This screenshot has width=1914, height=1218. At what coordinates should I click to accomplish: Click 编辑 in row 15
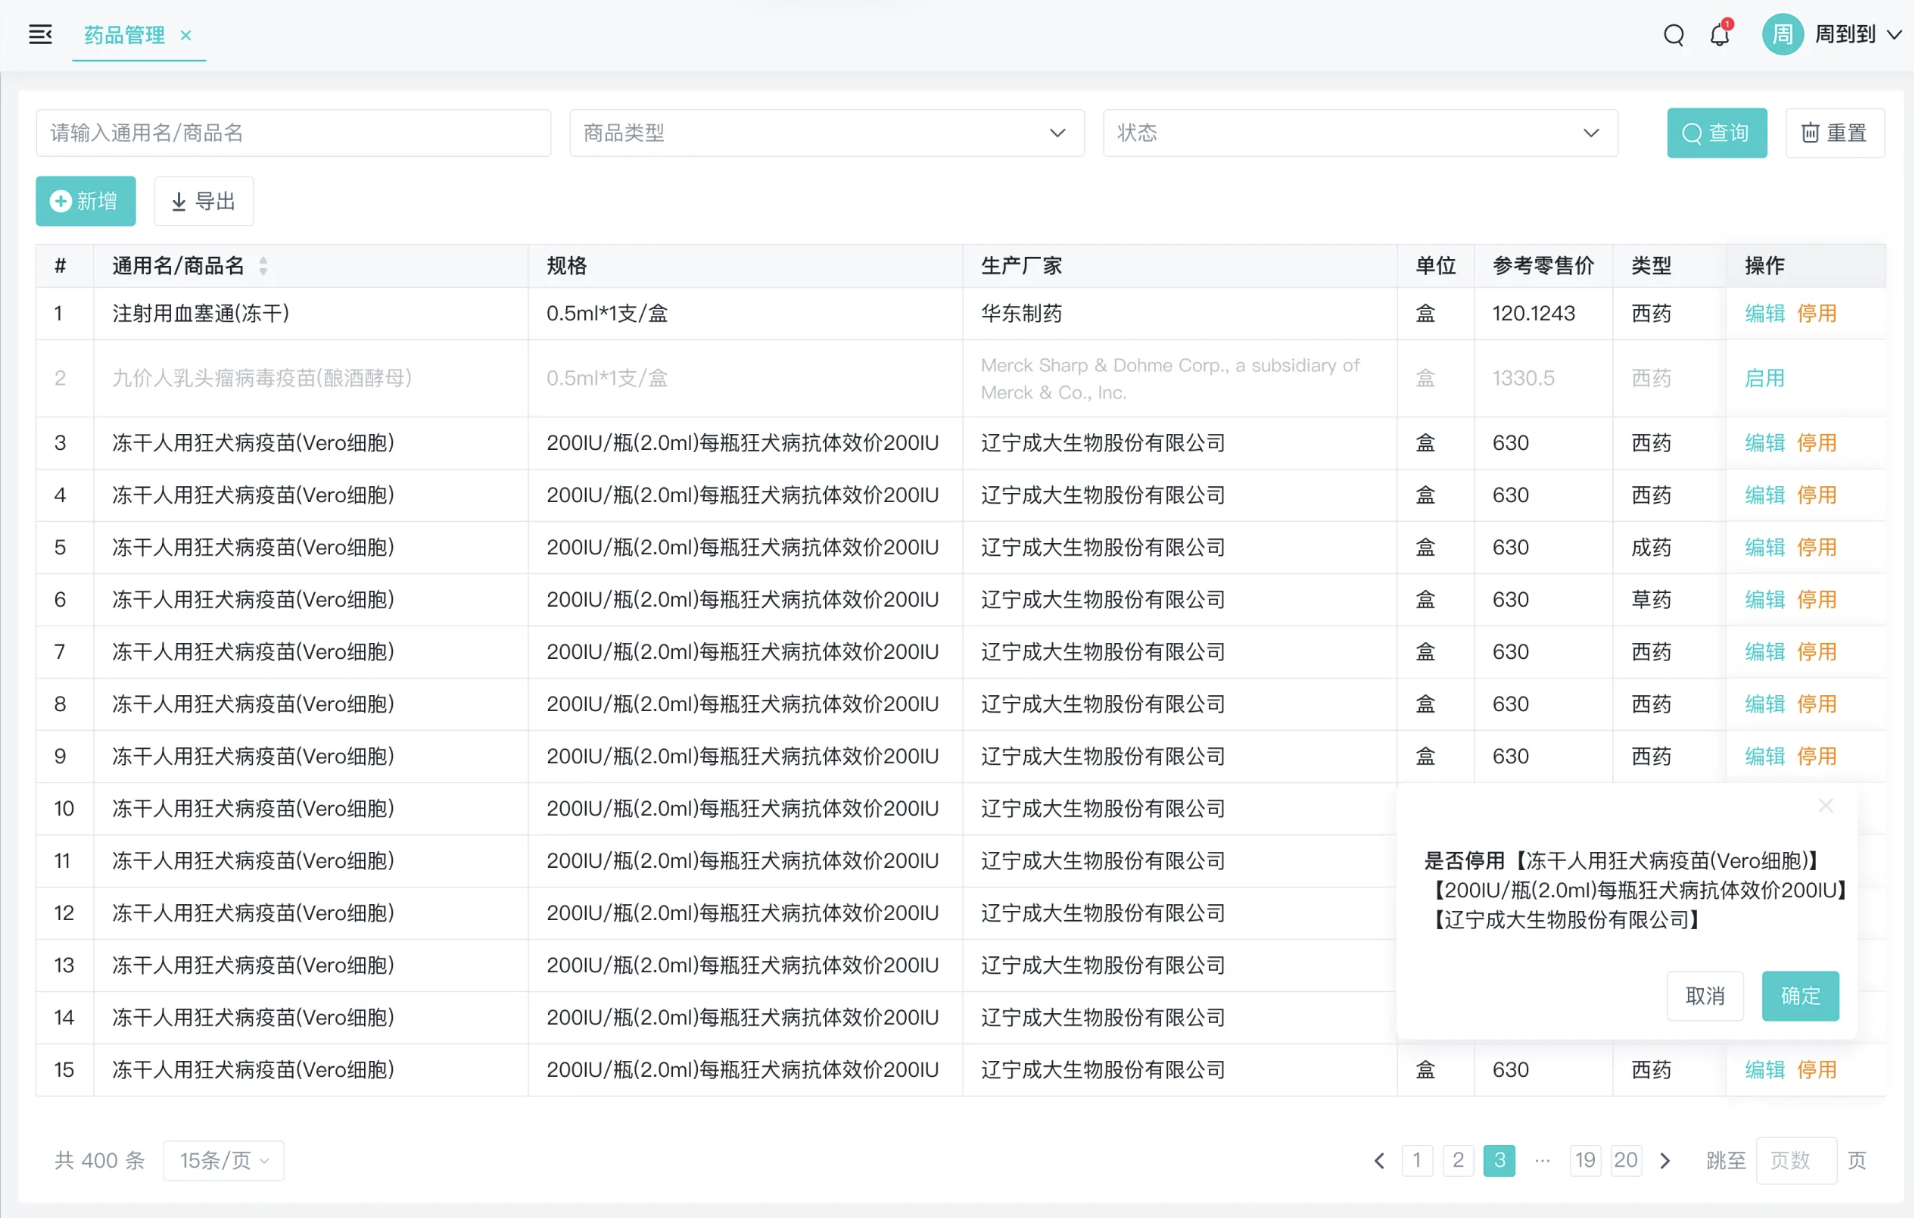[x=1764, y=1070]
